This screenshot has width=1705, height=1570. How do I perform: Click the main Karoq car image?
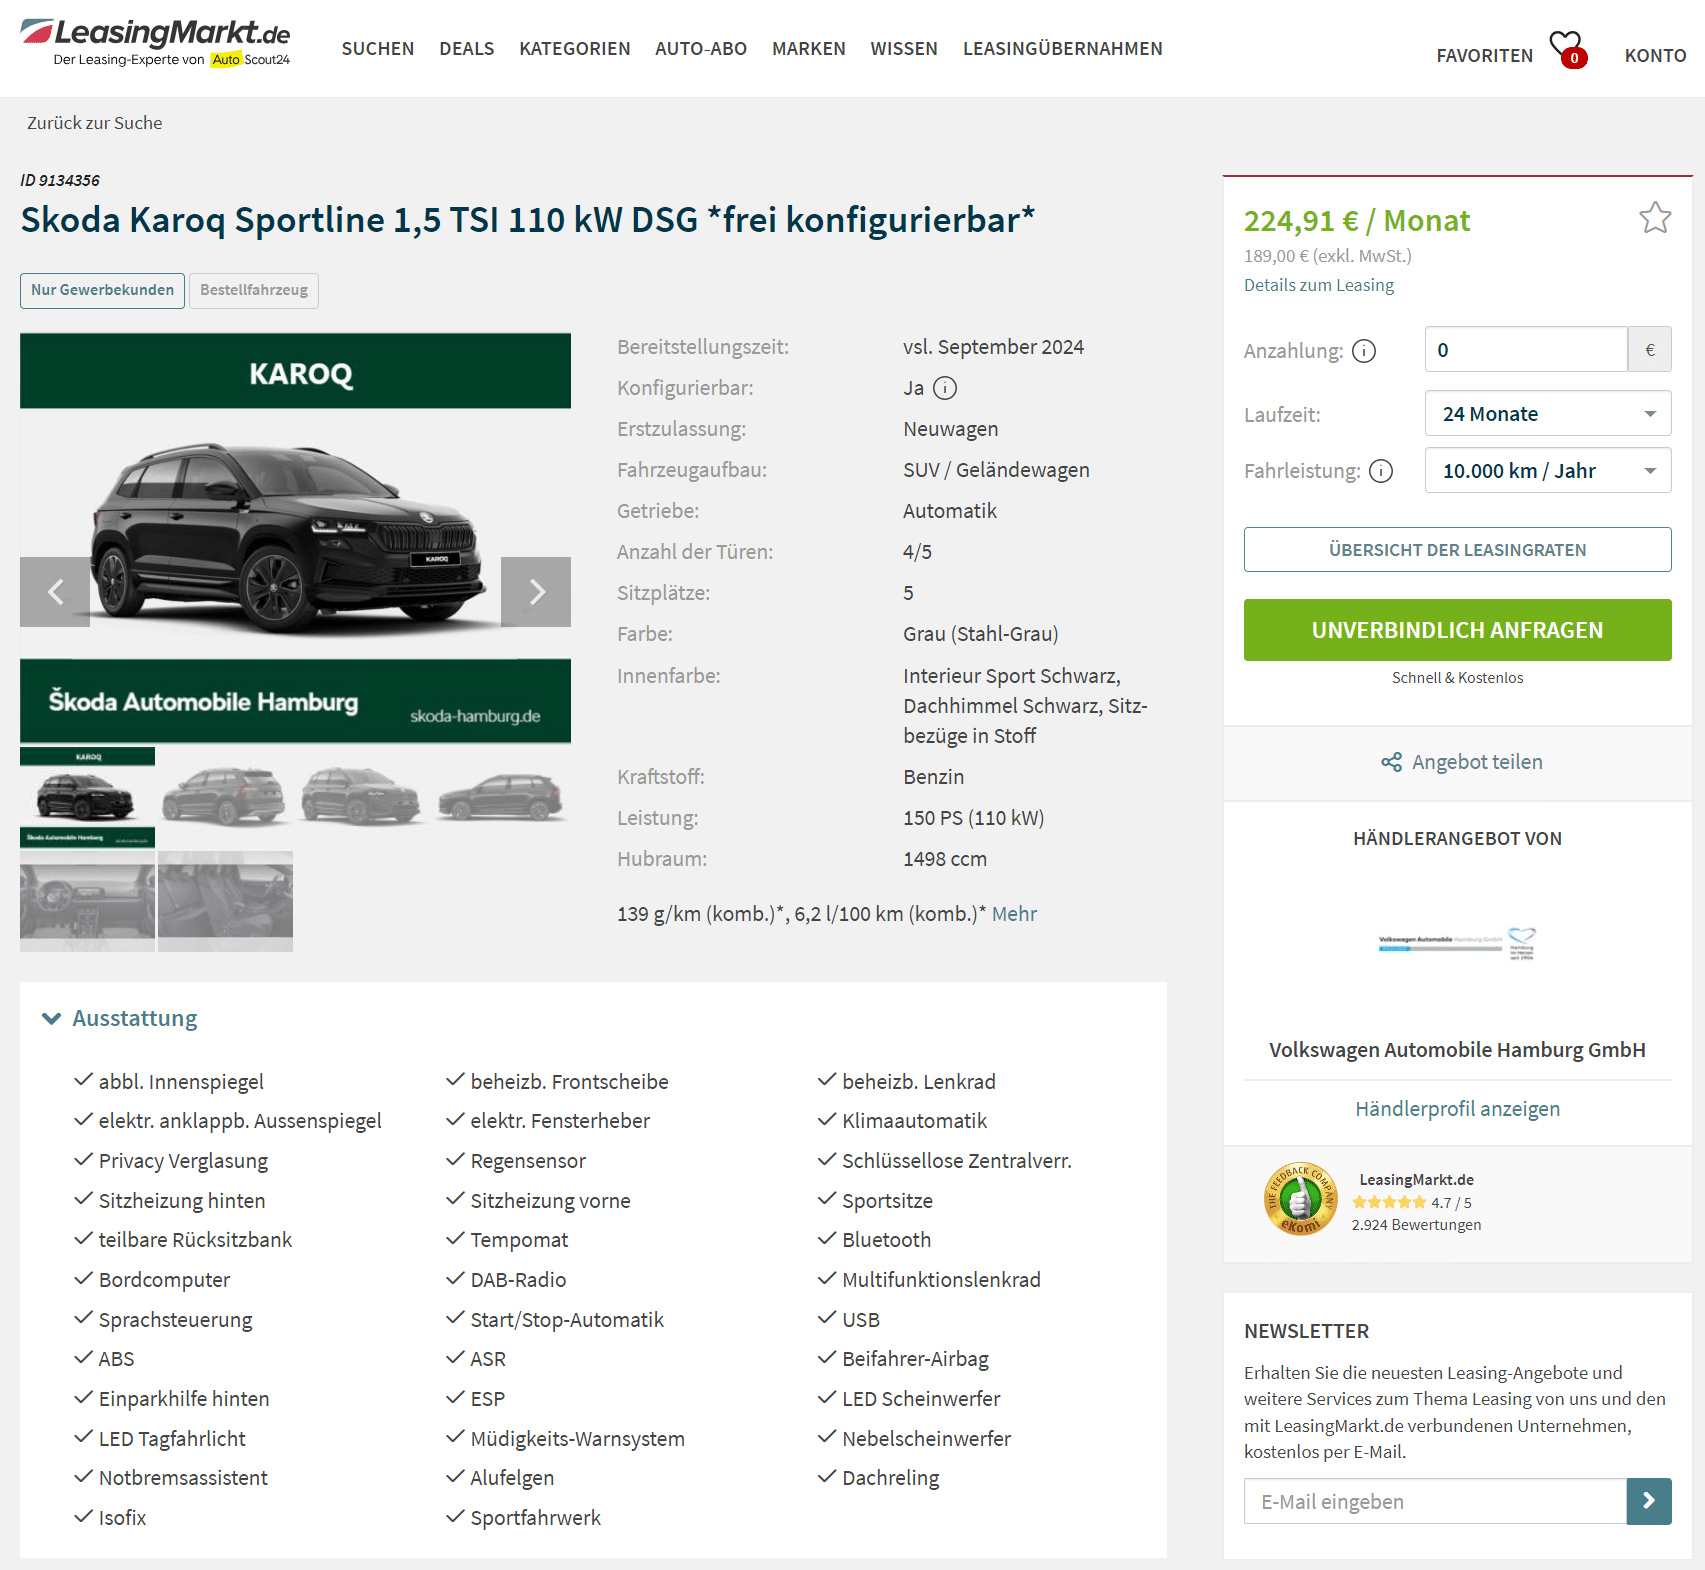click(x=295, y=537)
